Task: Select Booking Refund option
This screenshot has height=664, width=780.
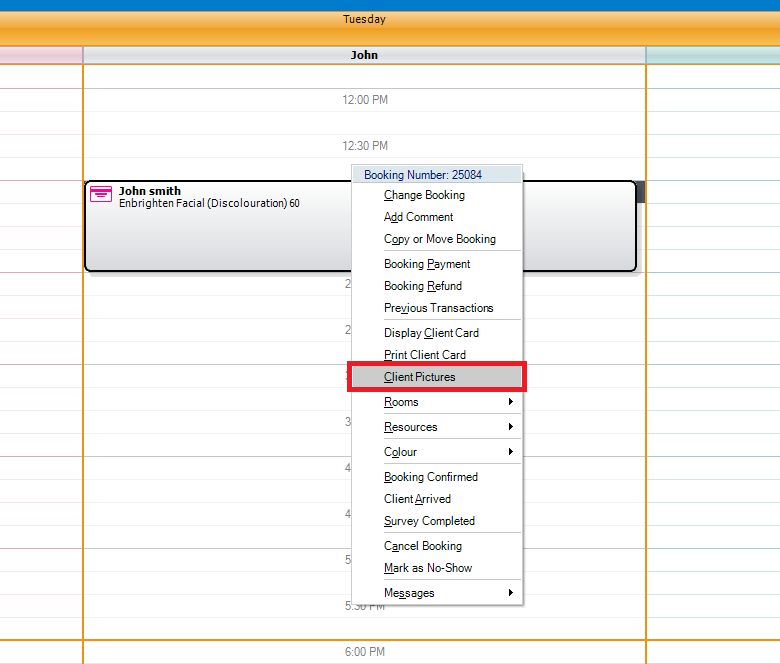Action: coord(422,286)
